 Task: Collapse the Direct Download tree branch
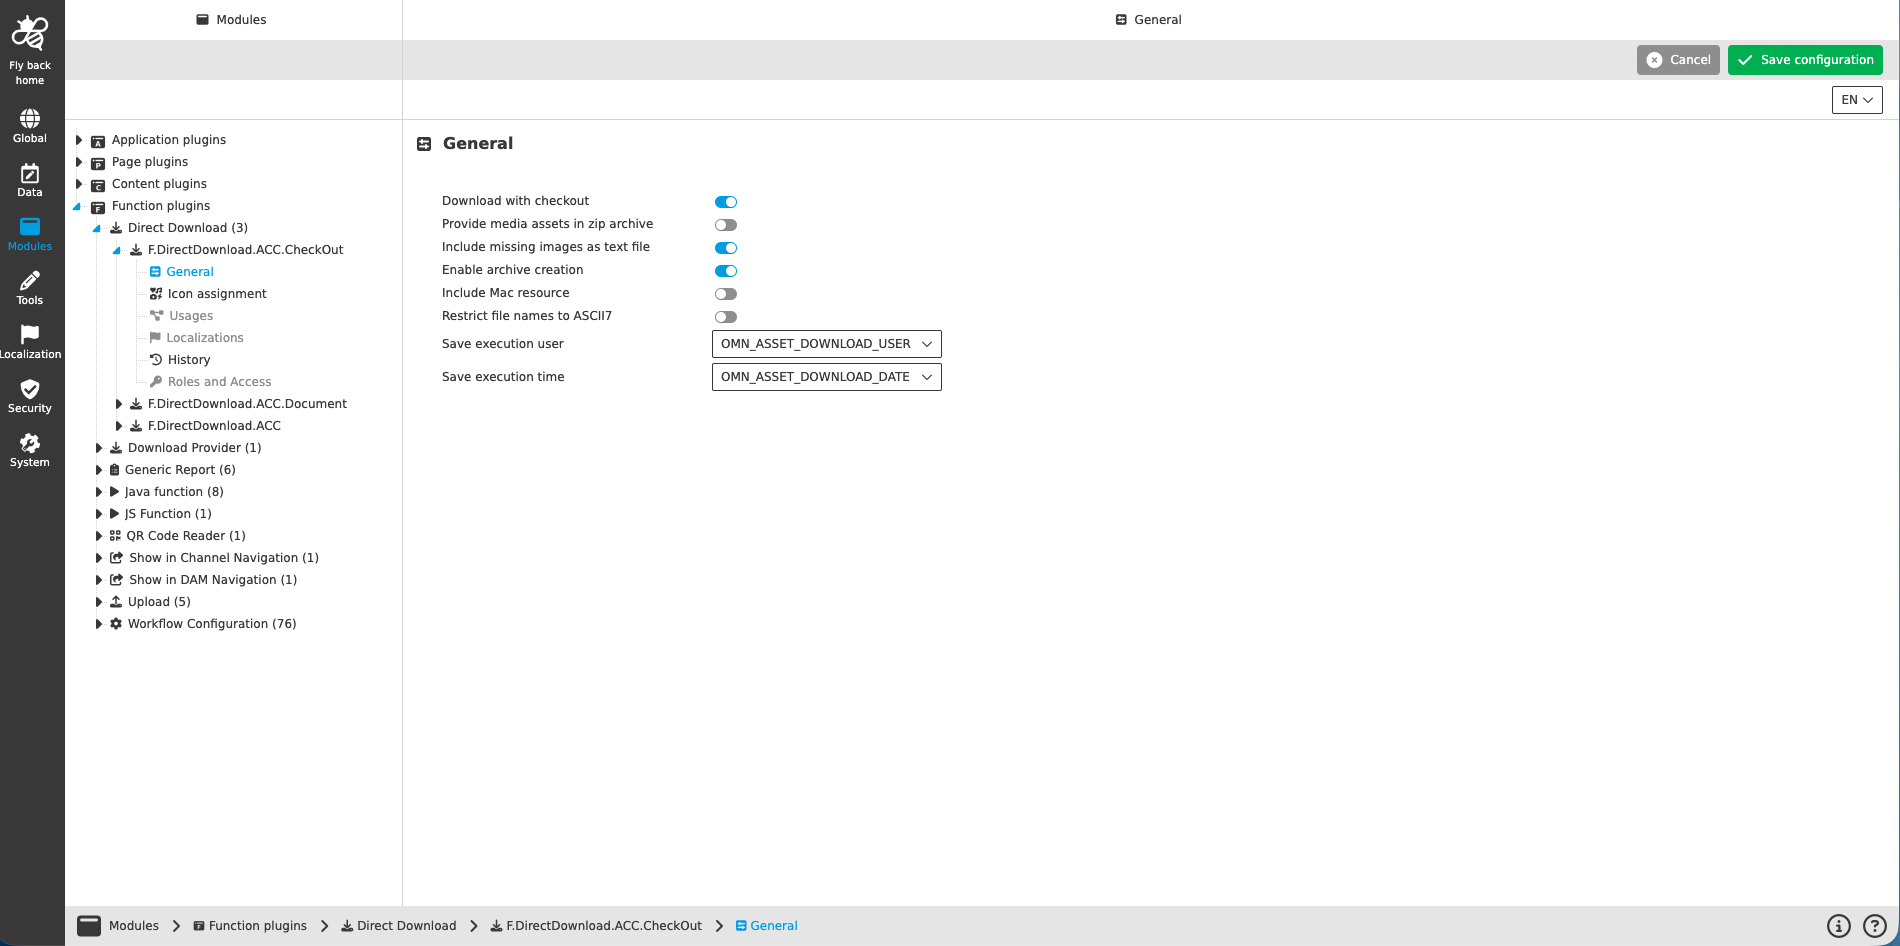coord(98,227)
